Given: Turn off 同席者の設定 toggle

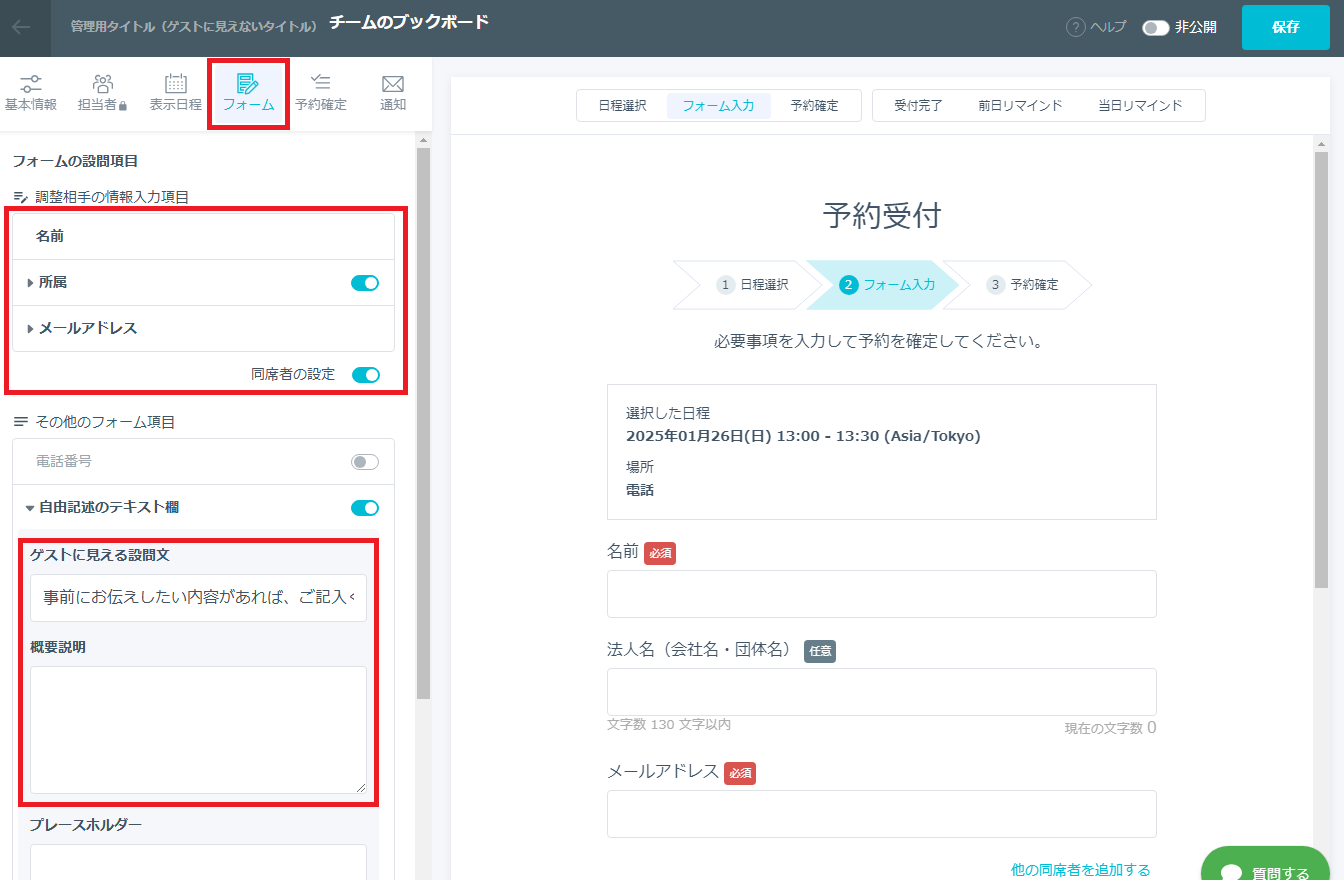Looking at the screenshot, I should point(366,375).
